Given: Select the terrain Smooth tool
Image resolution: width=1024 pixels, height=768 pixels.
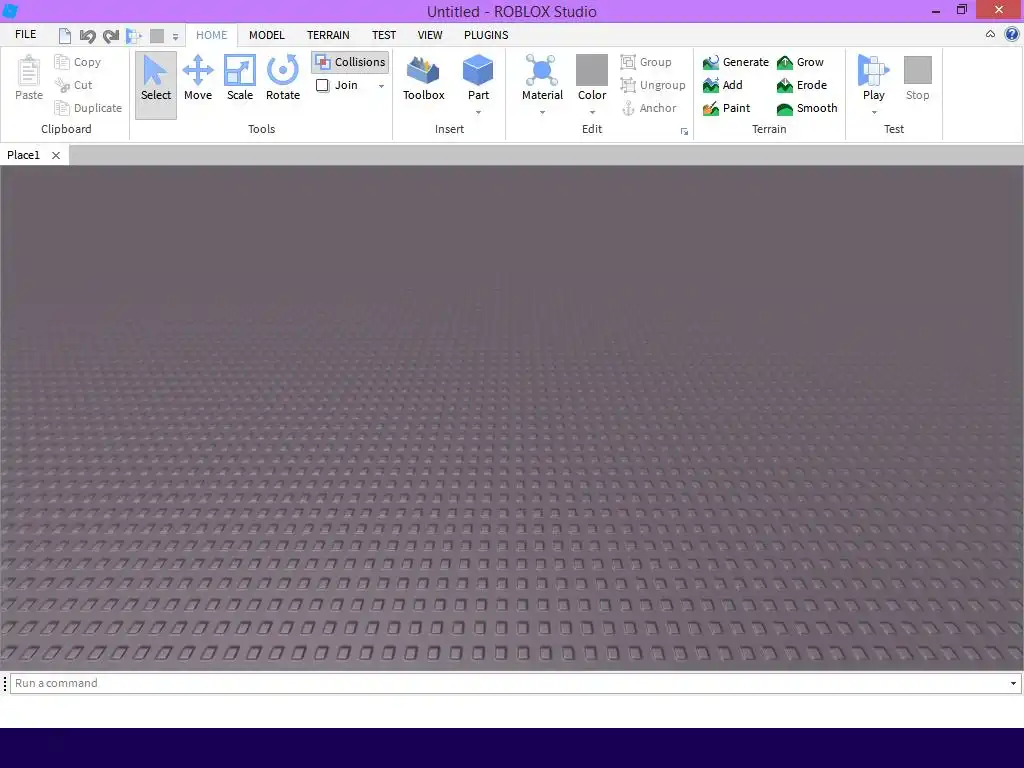Looking at the screenshot, I should point(807,108).
